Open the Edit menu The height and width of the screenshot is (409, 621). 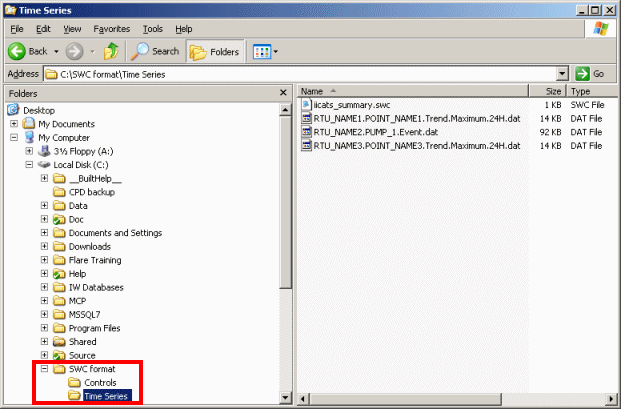[43, 29]
